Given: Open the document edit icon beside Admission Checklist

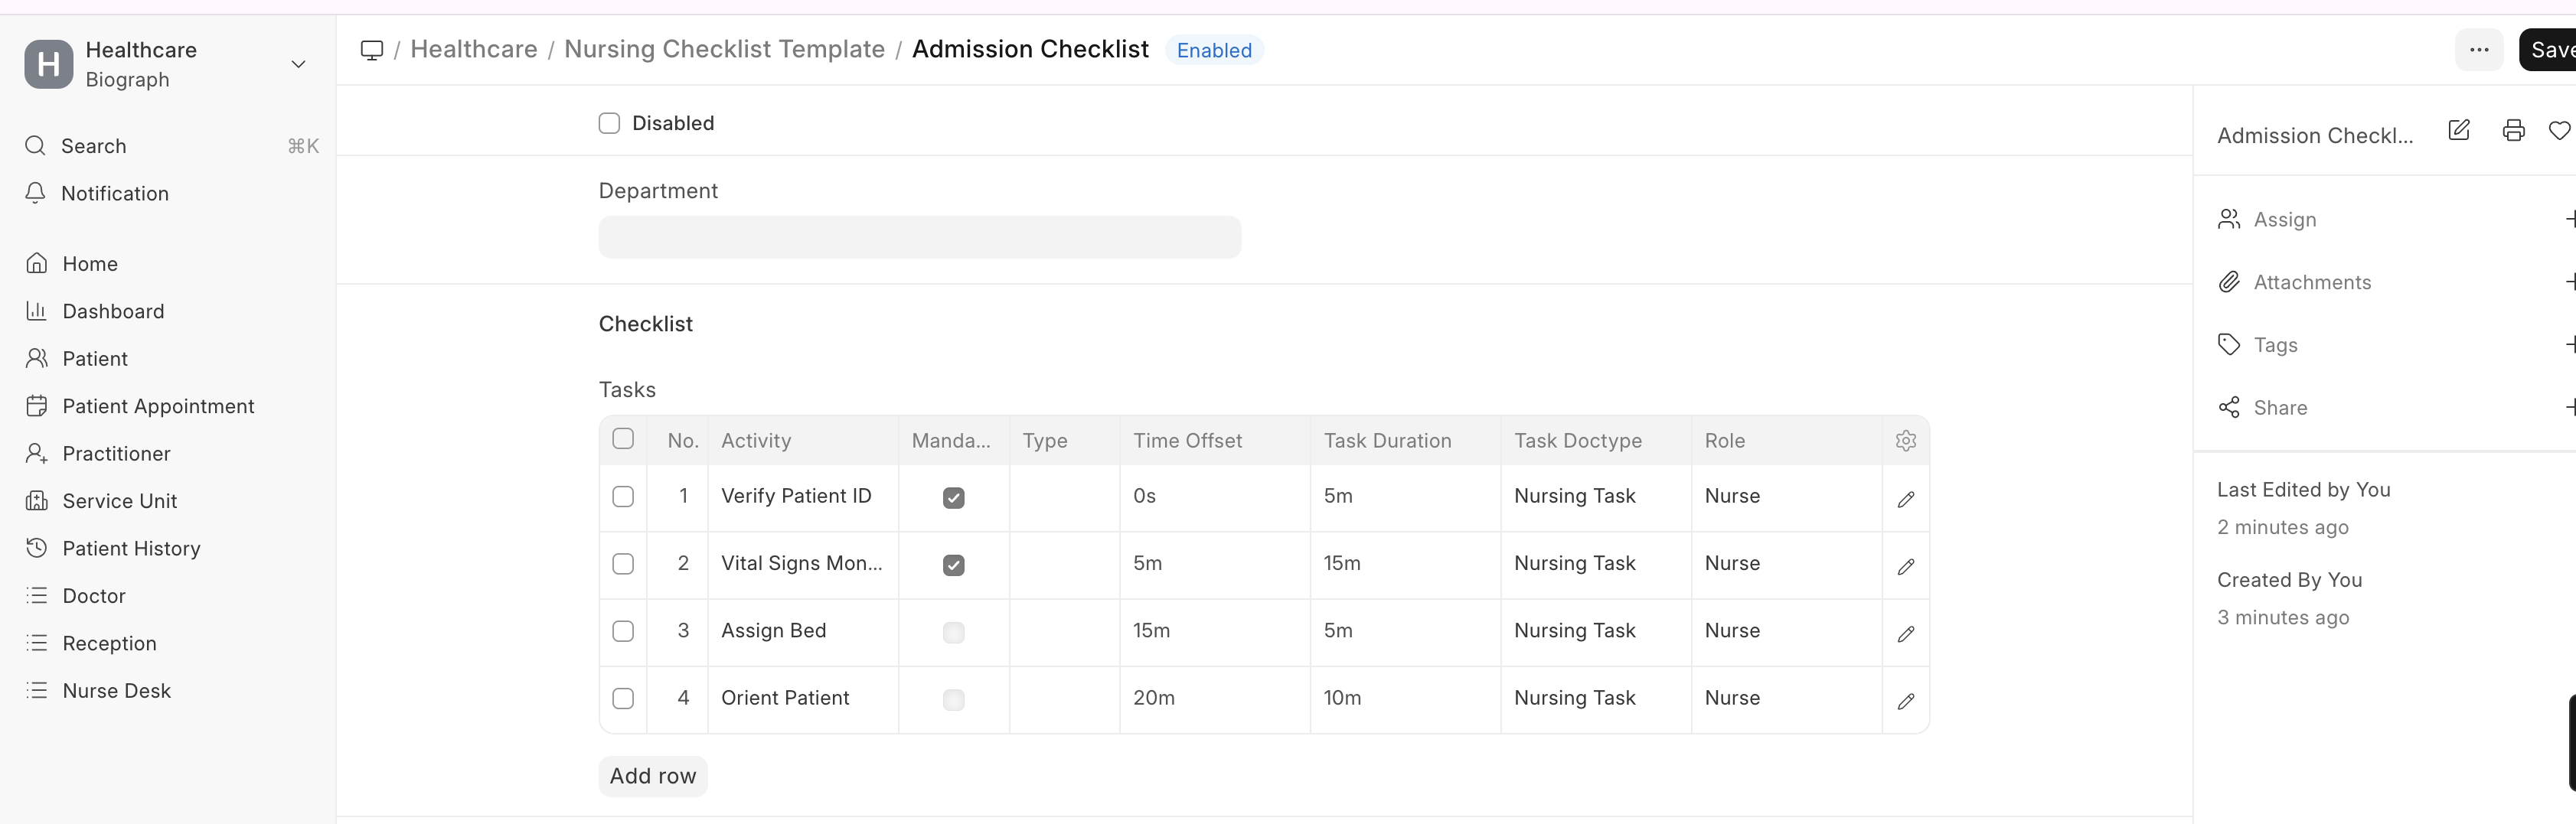Looking at the screenshot, I should (2459, 130).
